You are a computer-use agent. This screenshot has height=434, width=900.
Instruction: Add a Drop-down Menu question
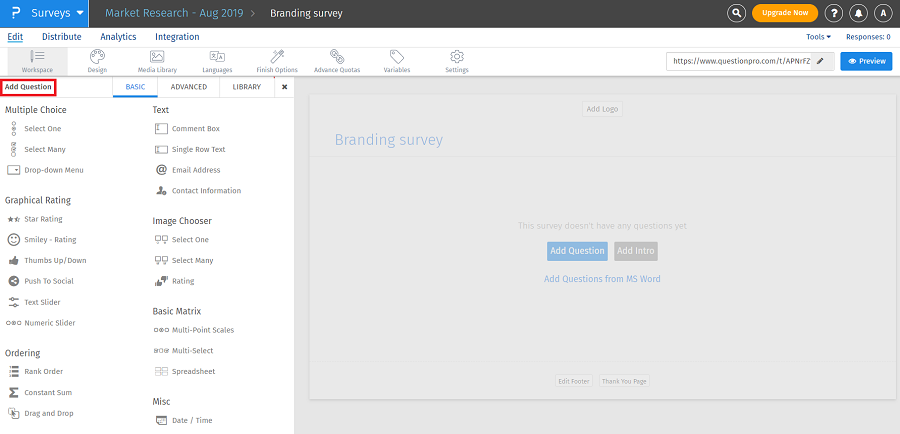coord(53,170)
